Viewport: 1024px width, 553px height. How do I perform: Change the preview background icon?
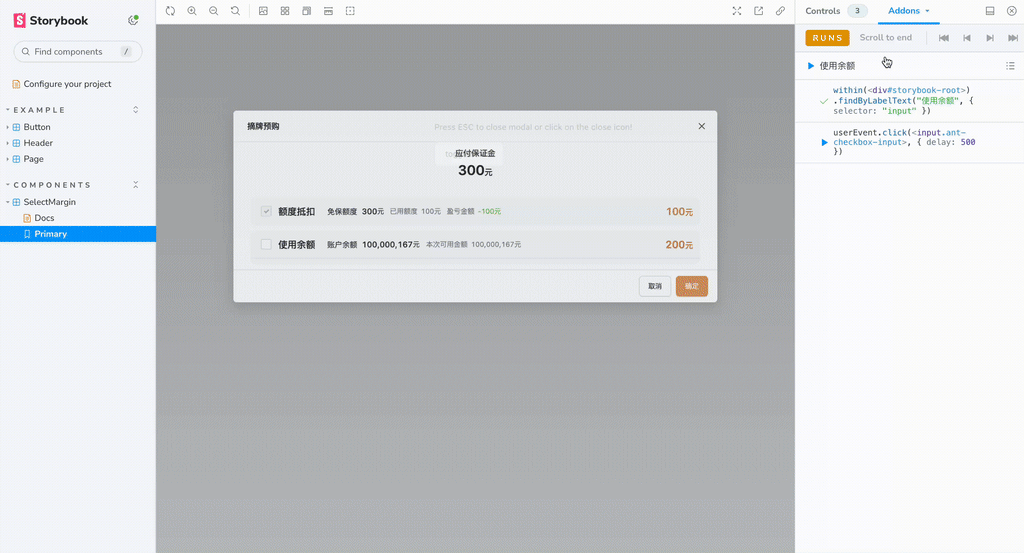click(263, 11)
